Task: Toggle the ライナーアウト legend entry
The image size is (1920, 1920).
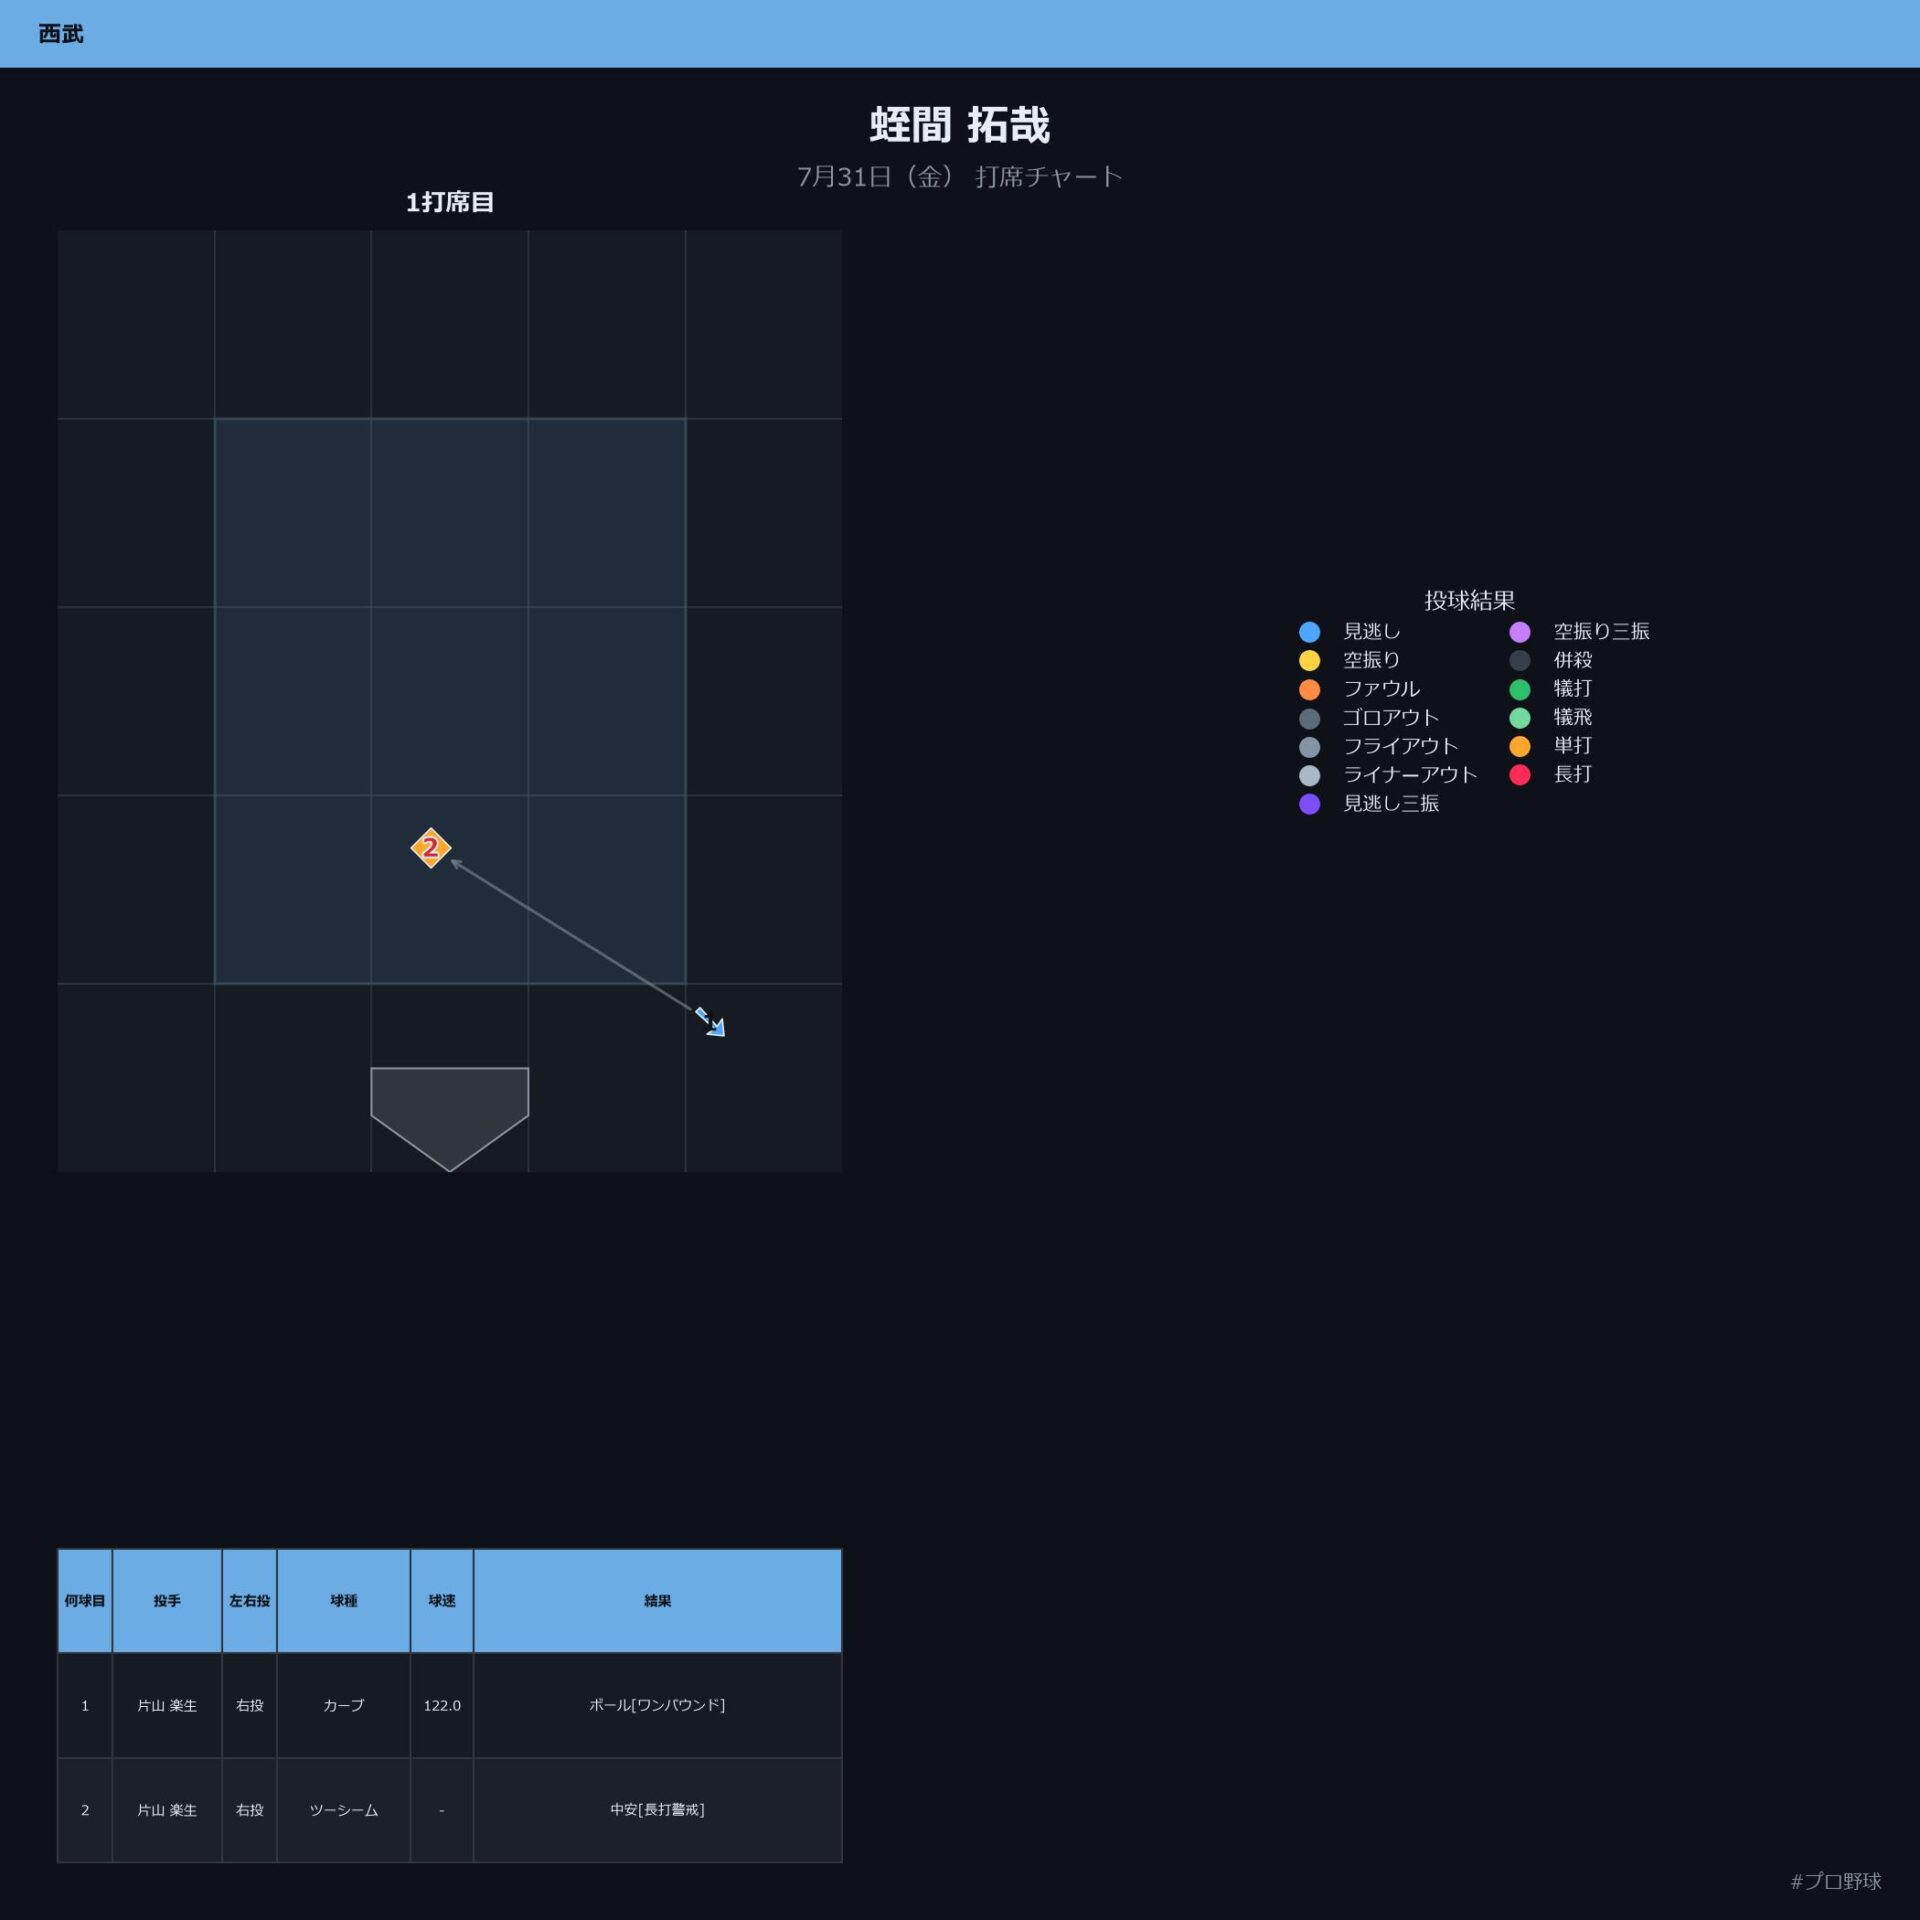Action: pos(1388,775)
